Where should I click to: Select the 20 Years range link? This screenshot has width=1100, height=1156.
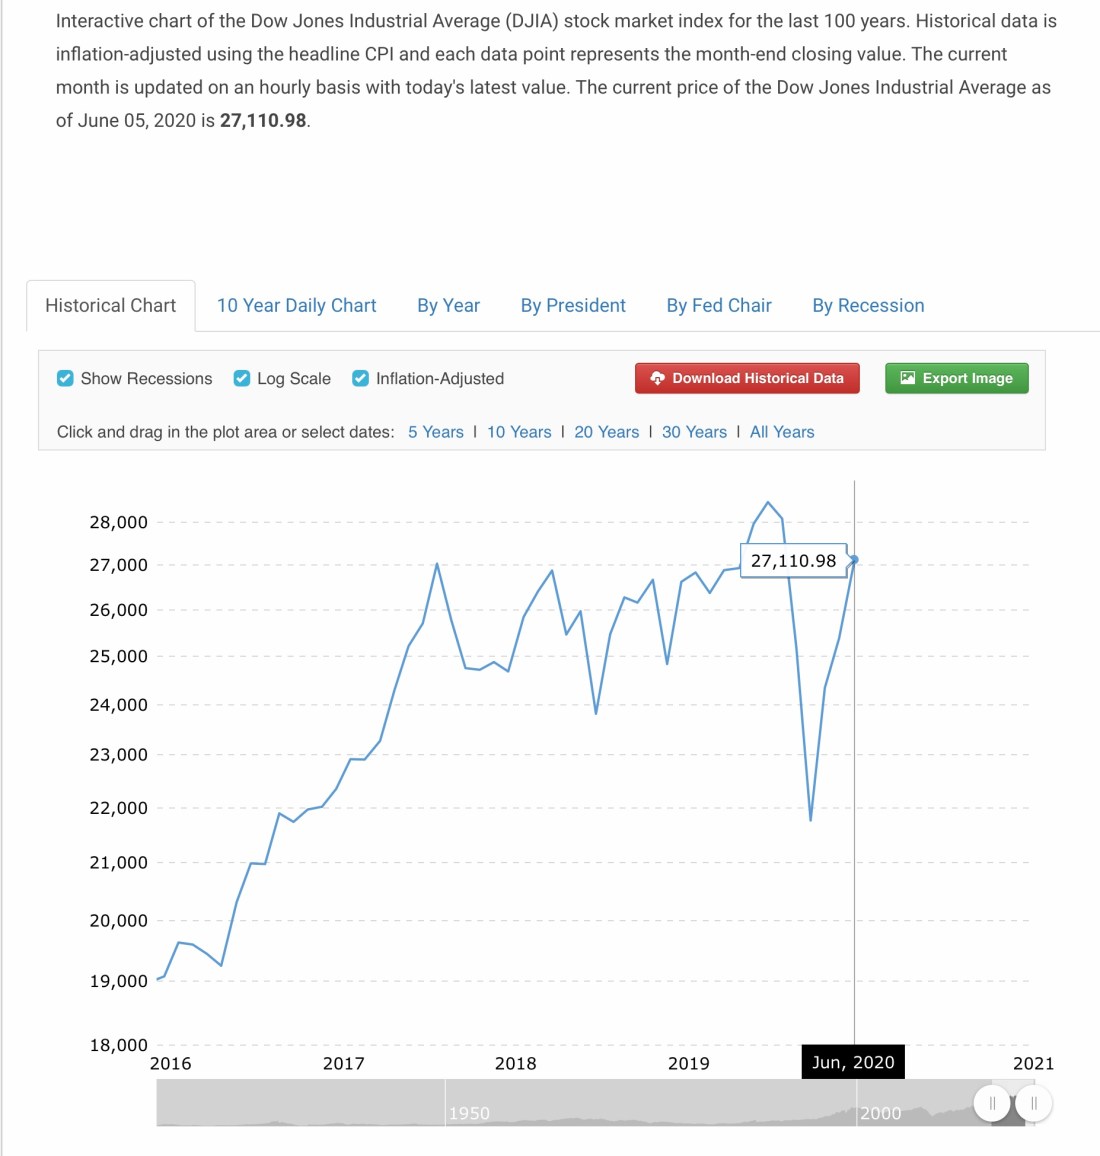click(606, 432)
